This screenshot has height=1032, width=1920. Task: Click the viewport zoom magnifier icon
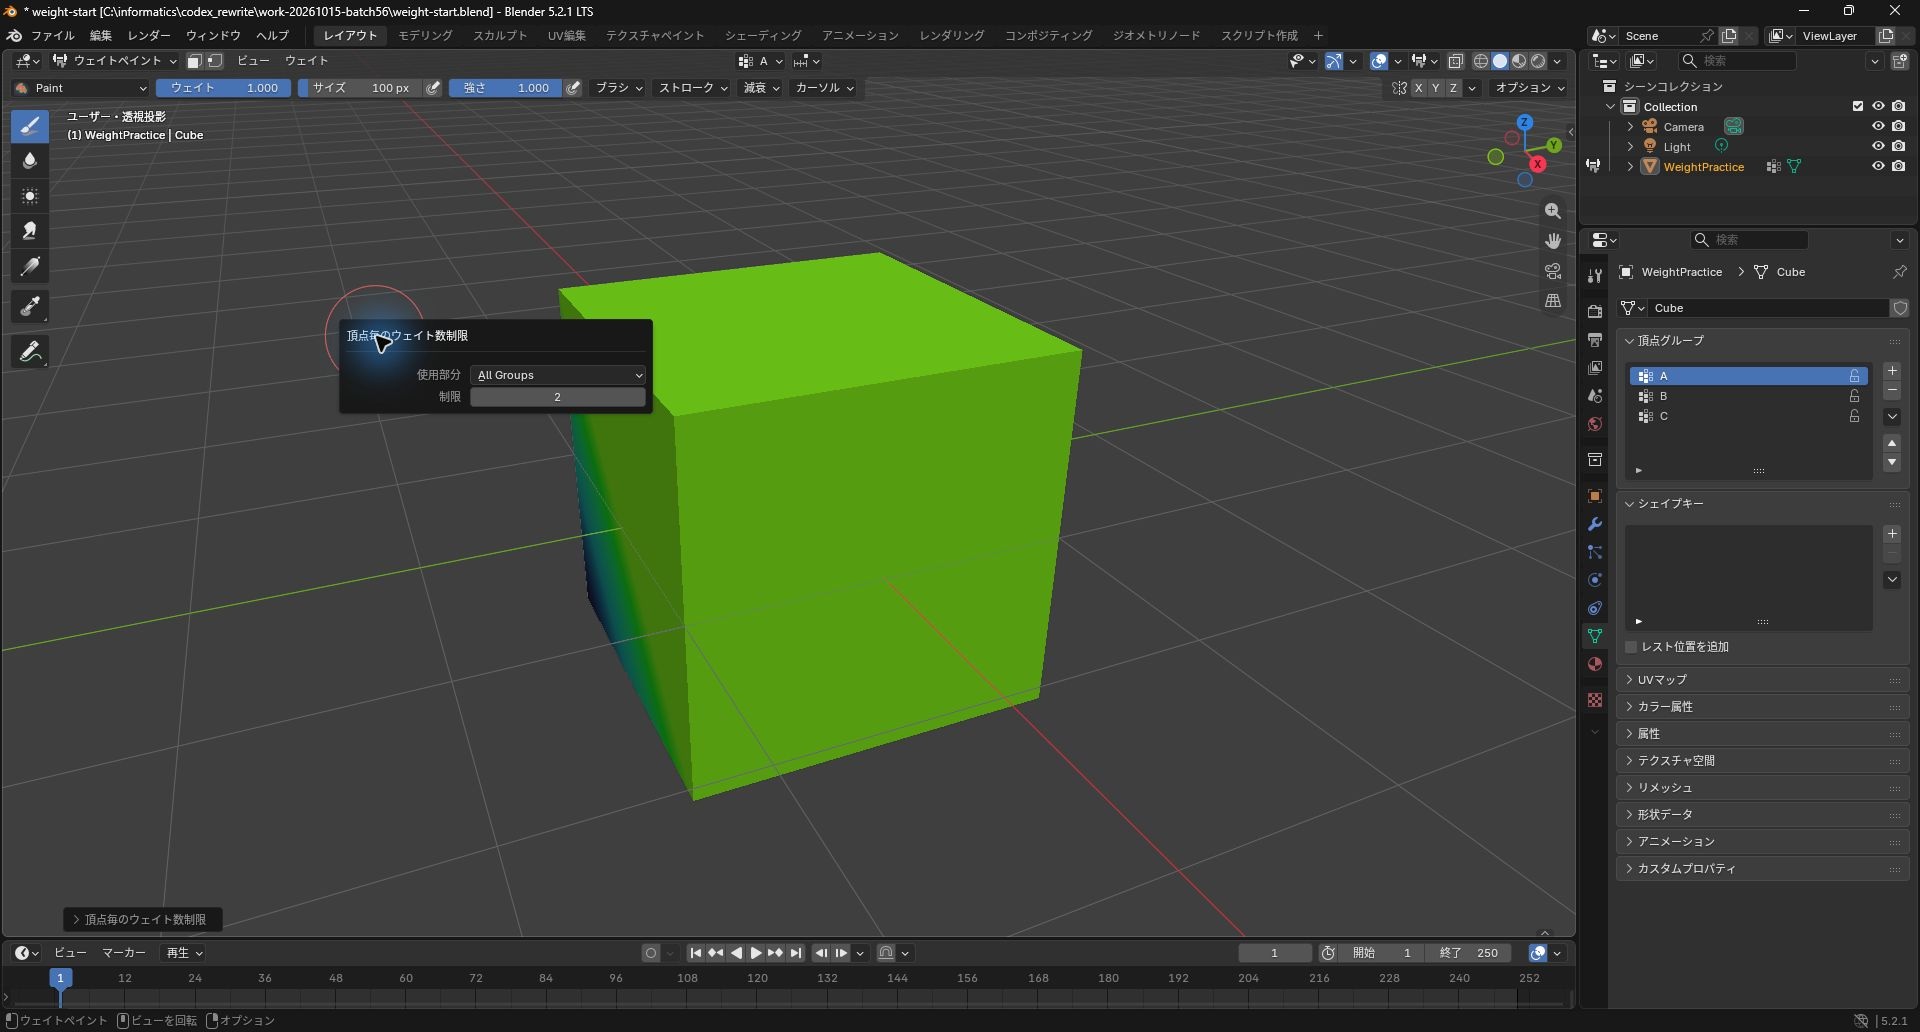click(1553, 211)
